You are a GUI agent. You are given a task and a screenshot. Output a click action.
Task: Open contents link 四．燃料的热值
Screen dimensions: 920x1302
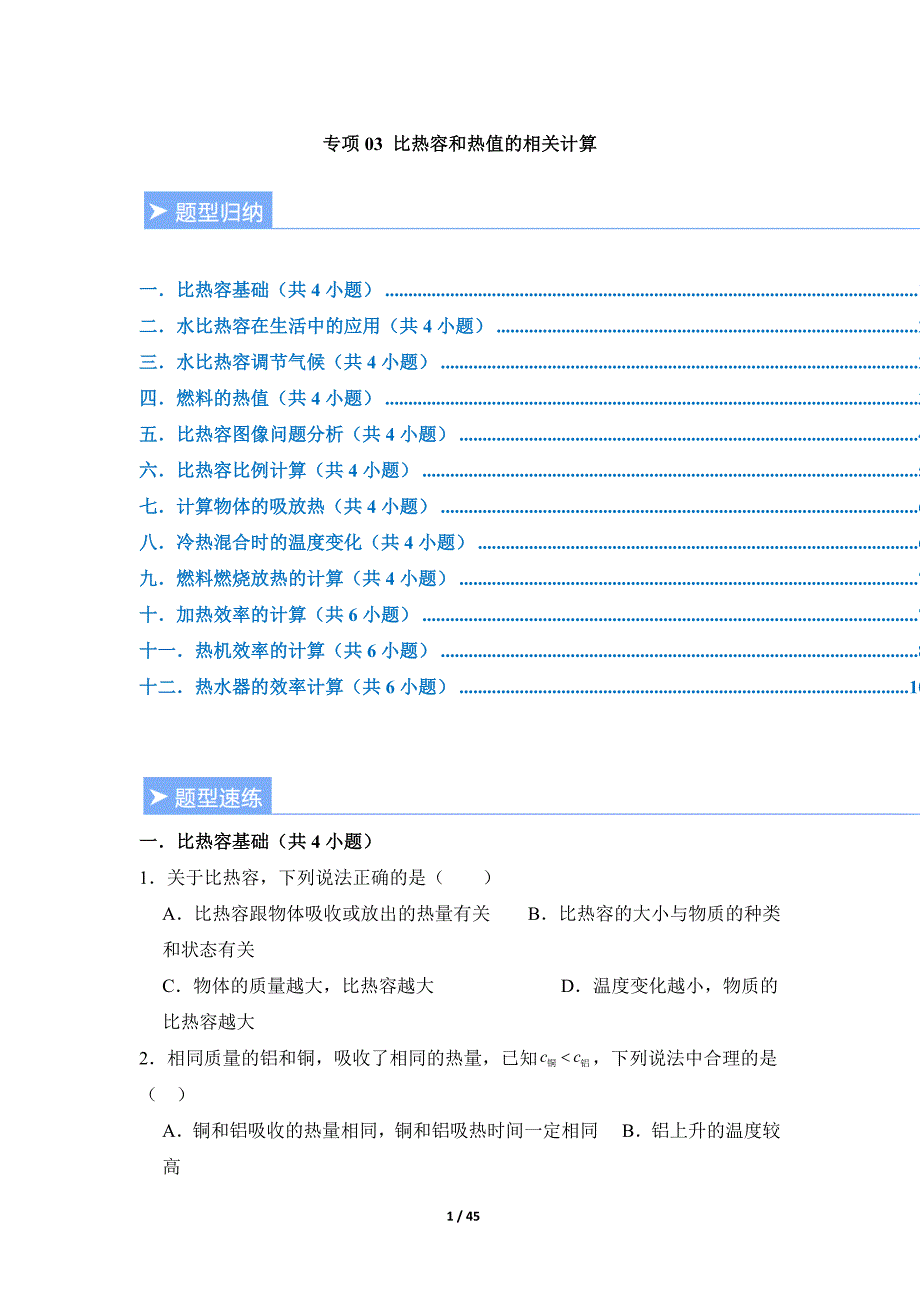click(x=260, y=398)
